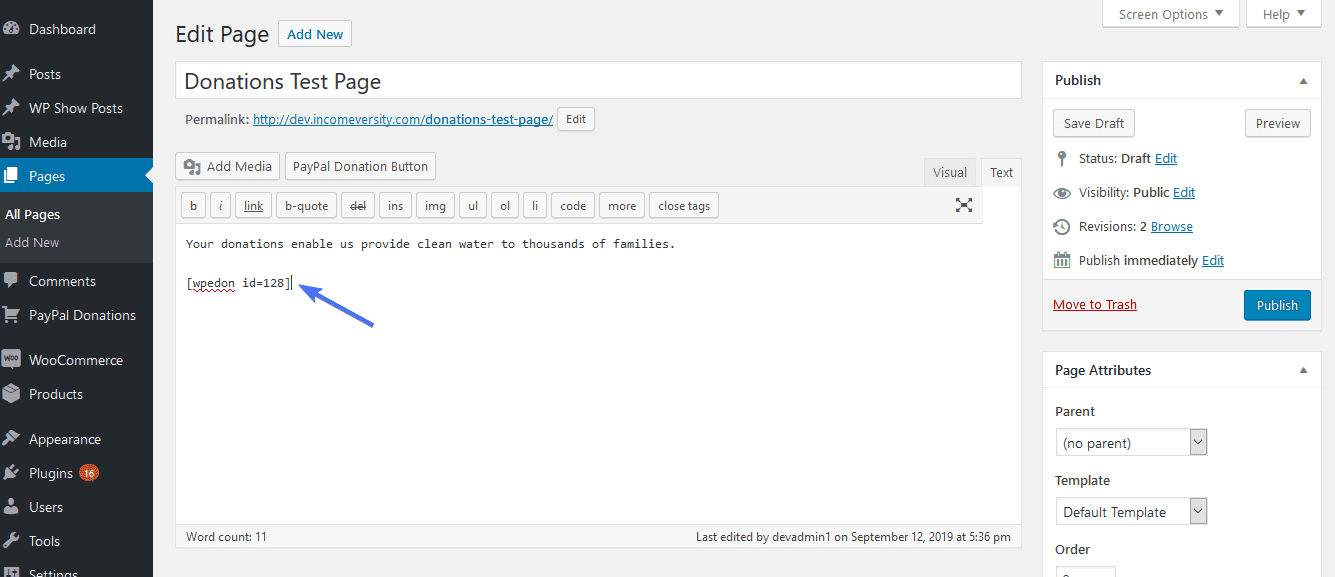Open the page permalink URL
Viewport: 1335px width, 577px height.
[x=403, y=119]
